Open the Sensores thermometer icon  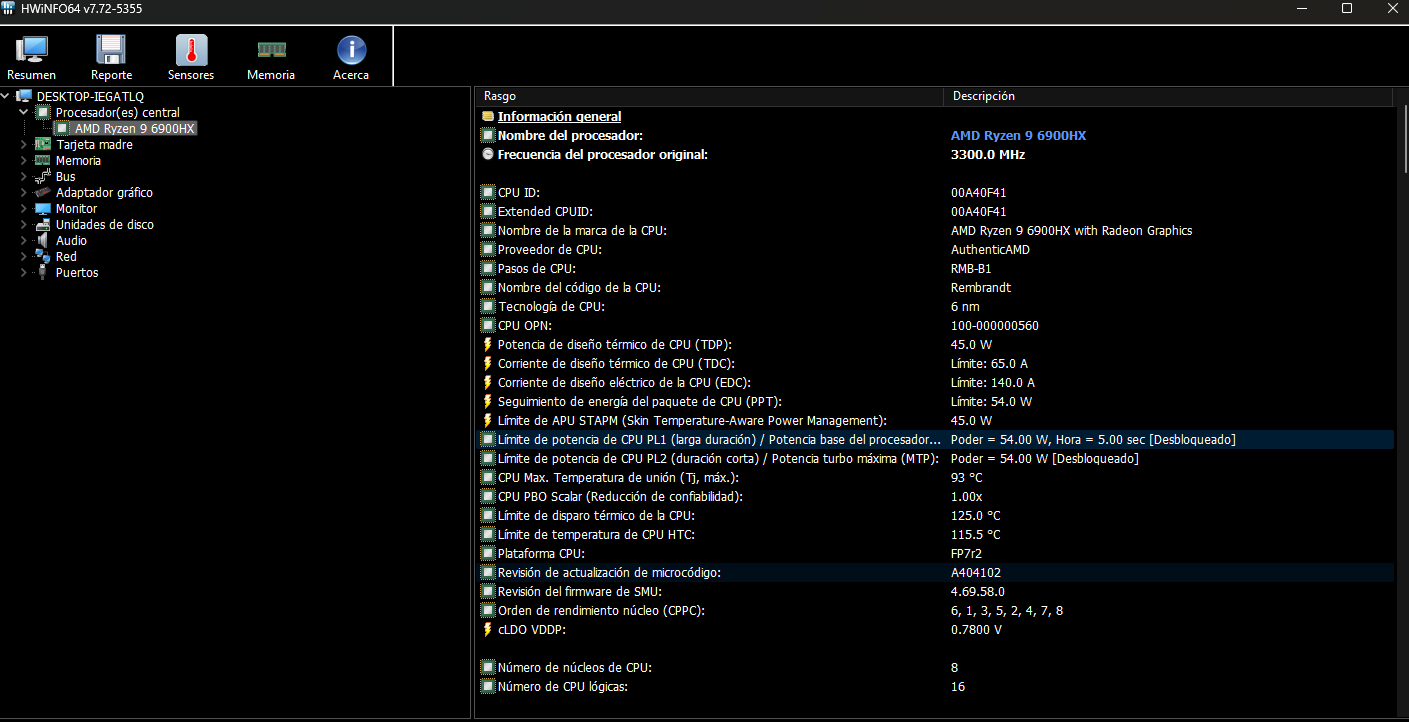tap(191, 49)
